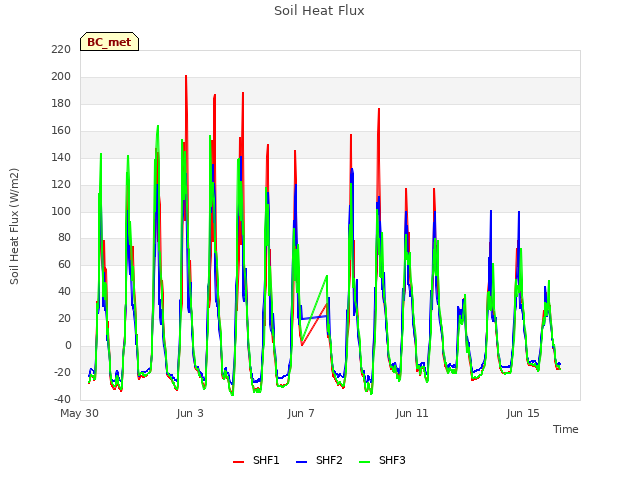Toggle SHF3 series in legend
This screenshot has height=480, width=640.
382,460
